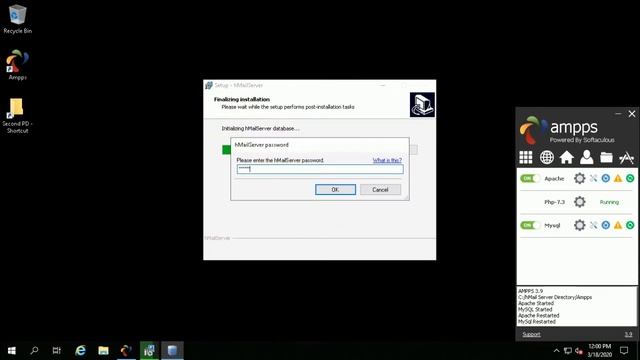Open the network tray icon

click(x=567, y=351)
